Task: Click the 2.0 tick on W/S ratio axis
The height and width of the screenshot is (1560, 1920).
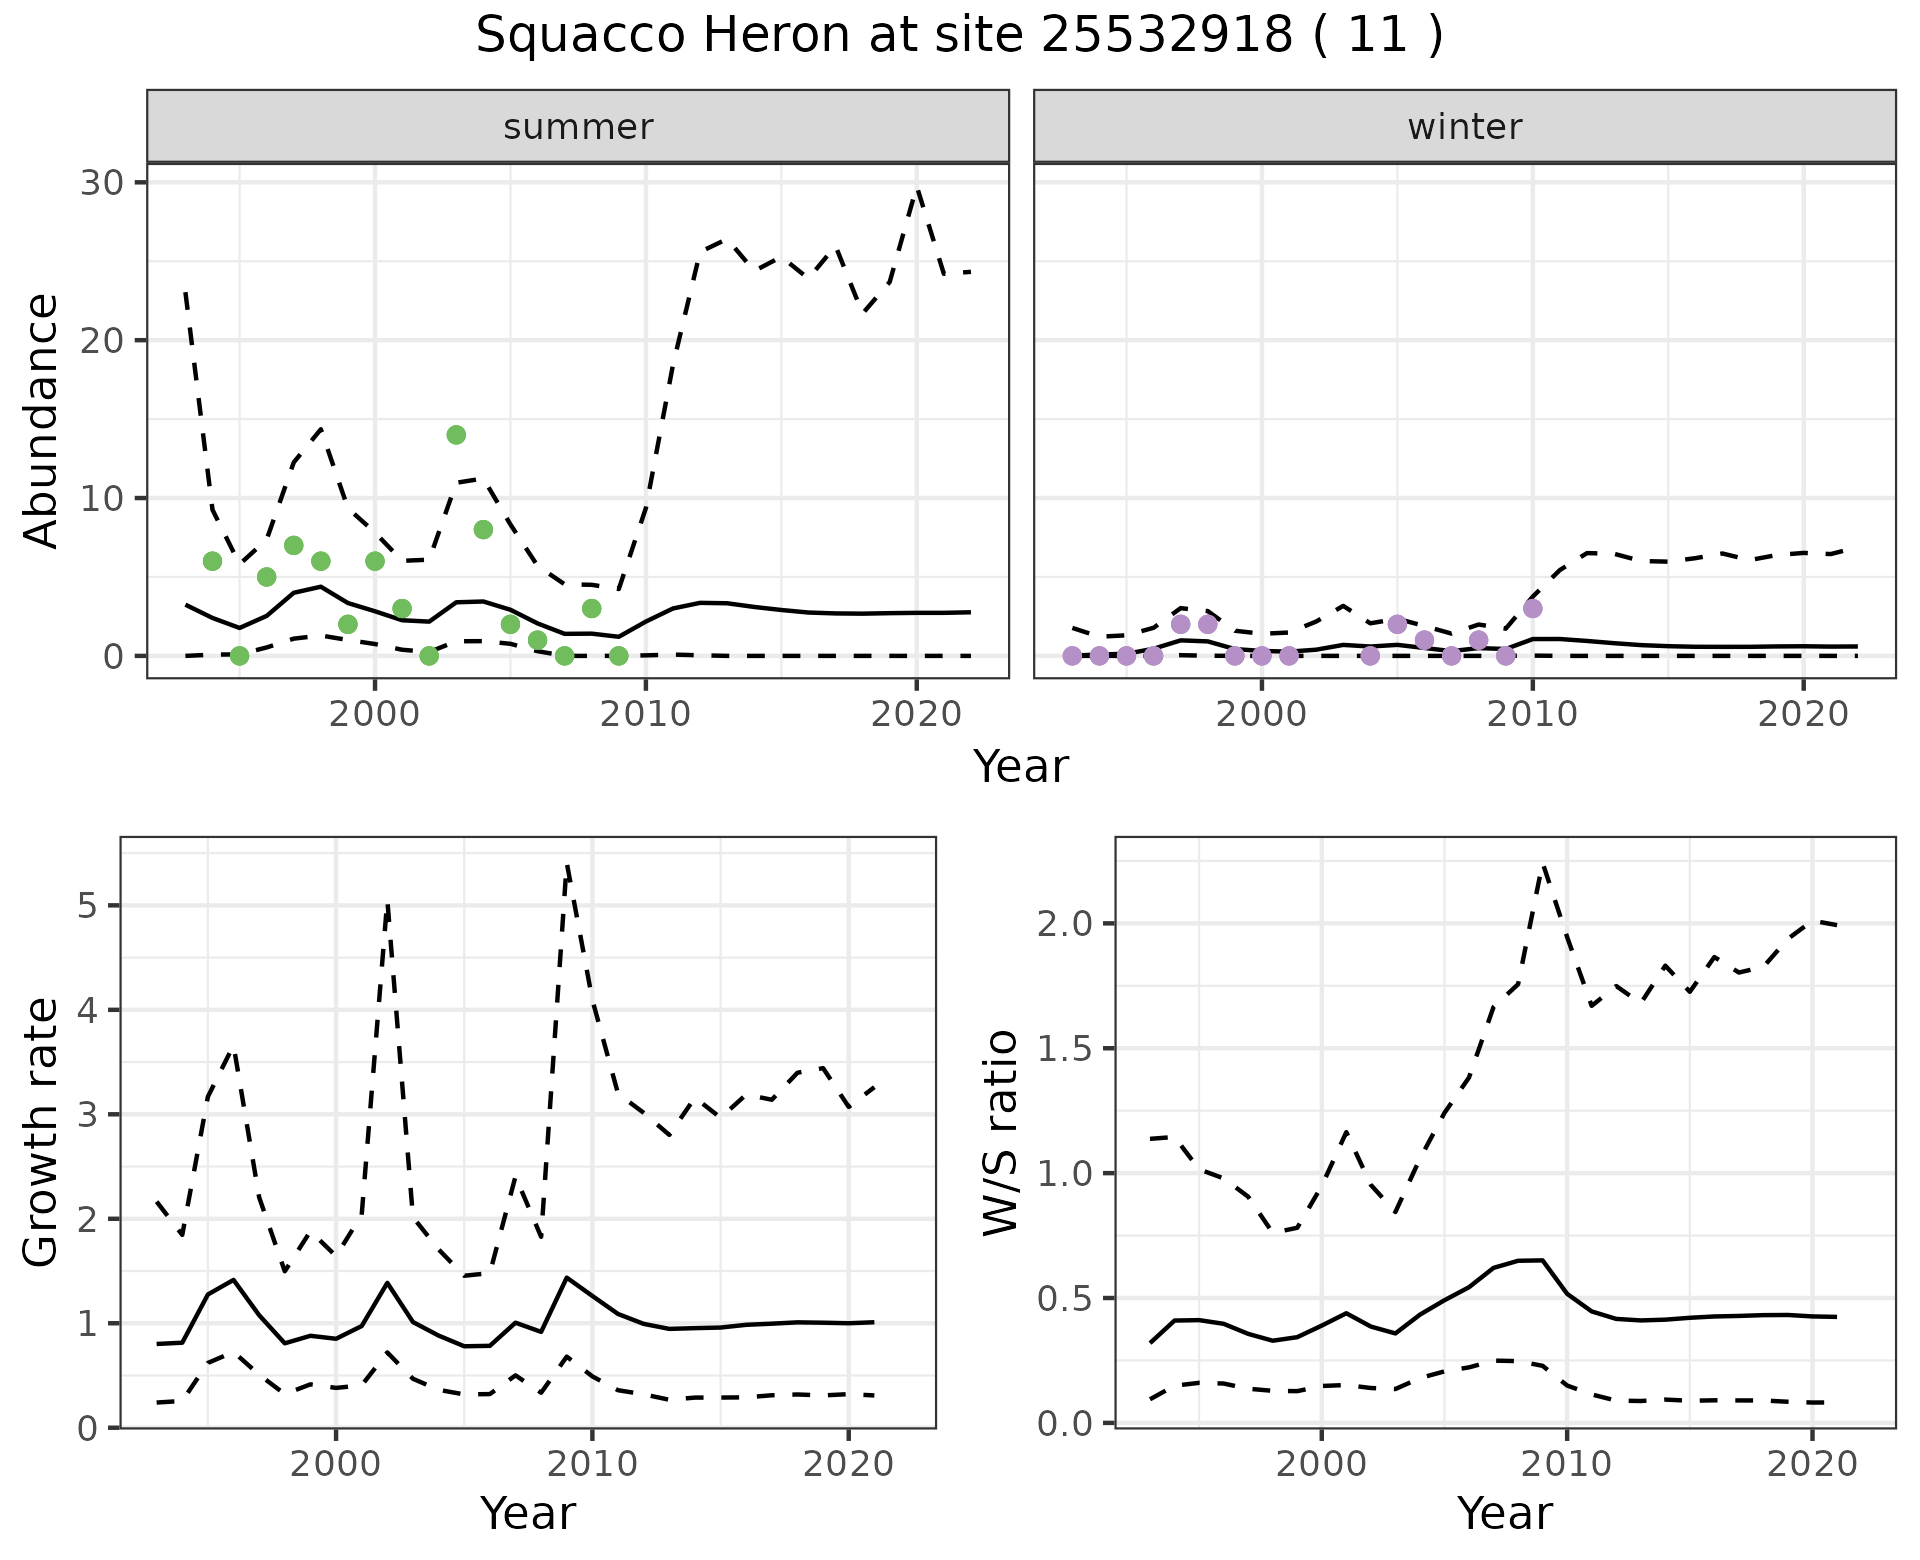Action: 1066,924
